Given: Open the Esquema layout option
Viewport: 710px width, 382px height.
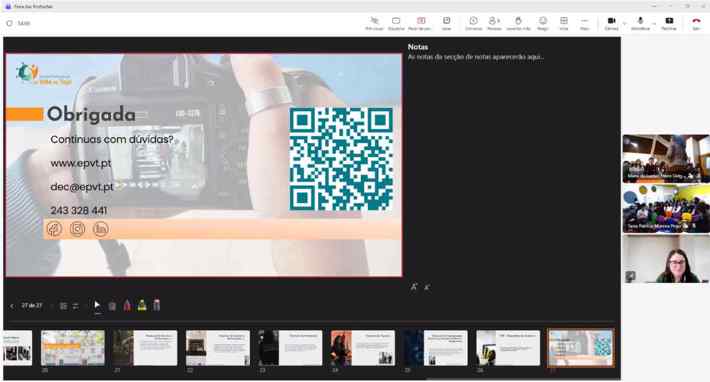Looking at the screenshot, I should point(396,23).
